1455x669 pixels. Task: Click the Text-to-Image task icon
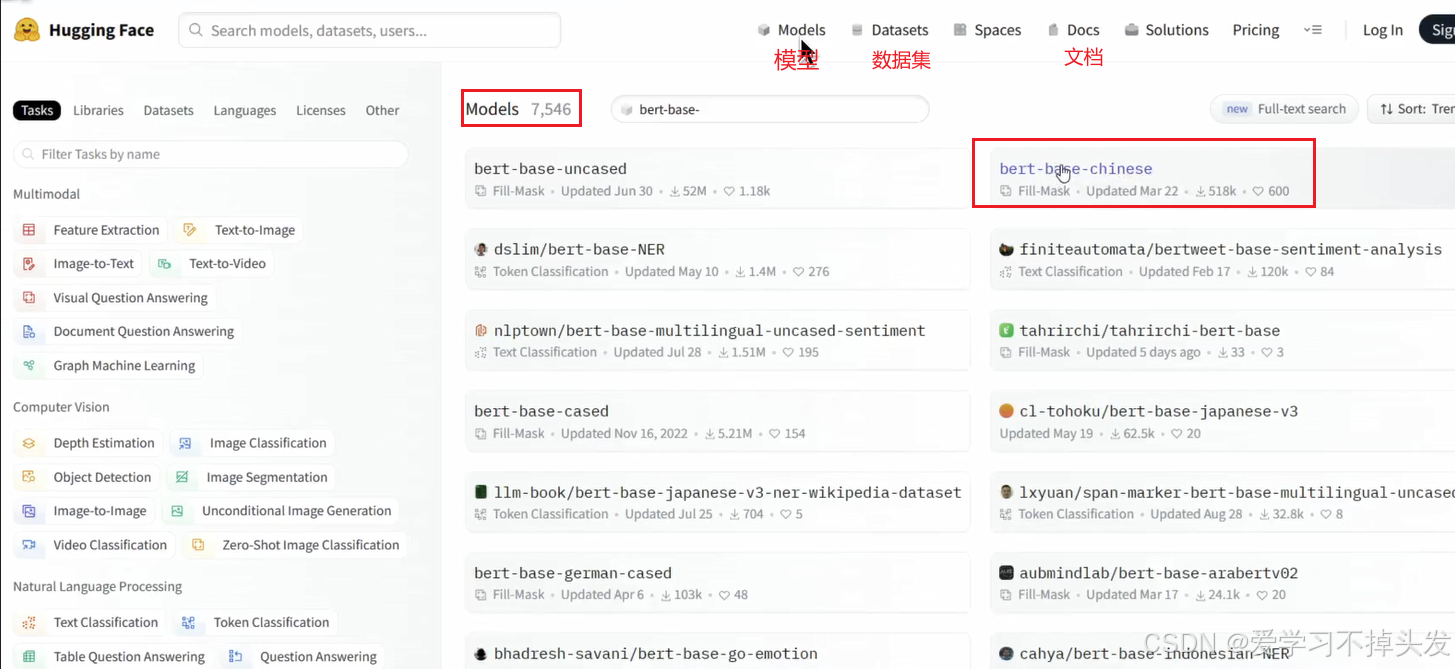(x=190, y=230)
